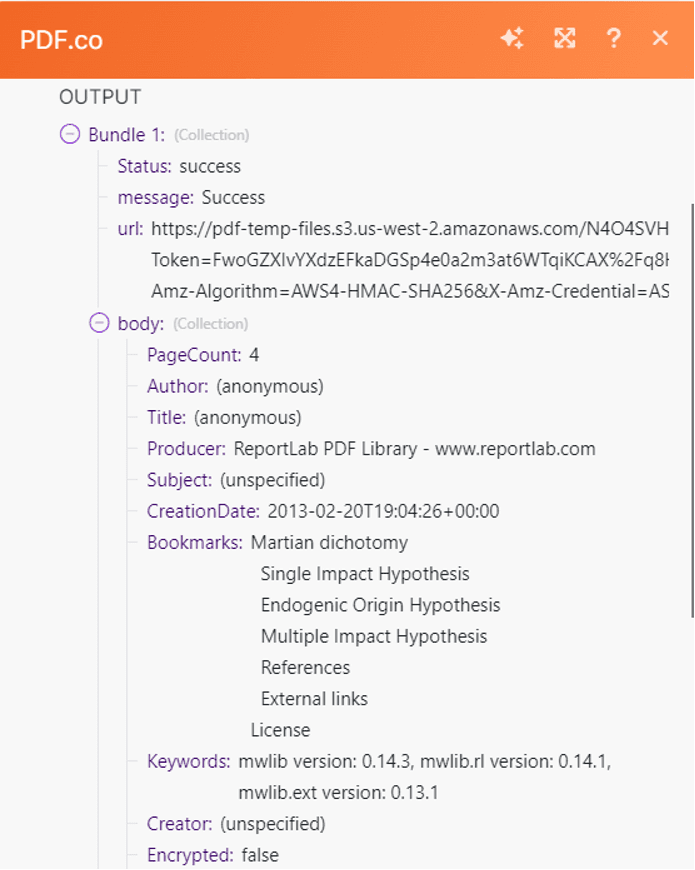Click the pdf-temp-files amazonaws URL value

coord(409,229)
